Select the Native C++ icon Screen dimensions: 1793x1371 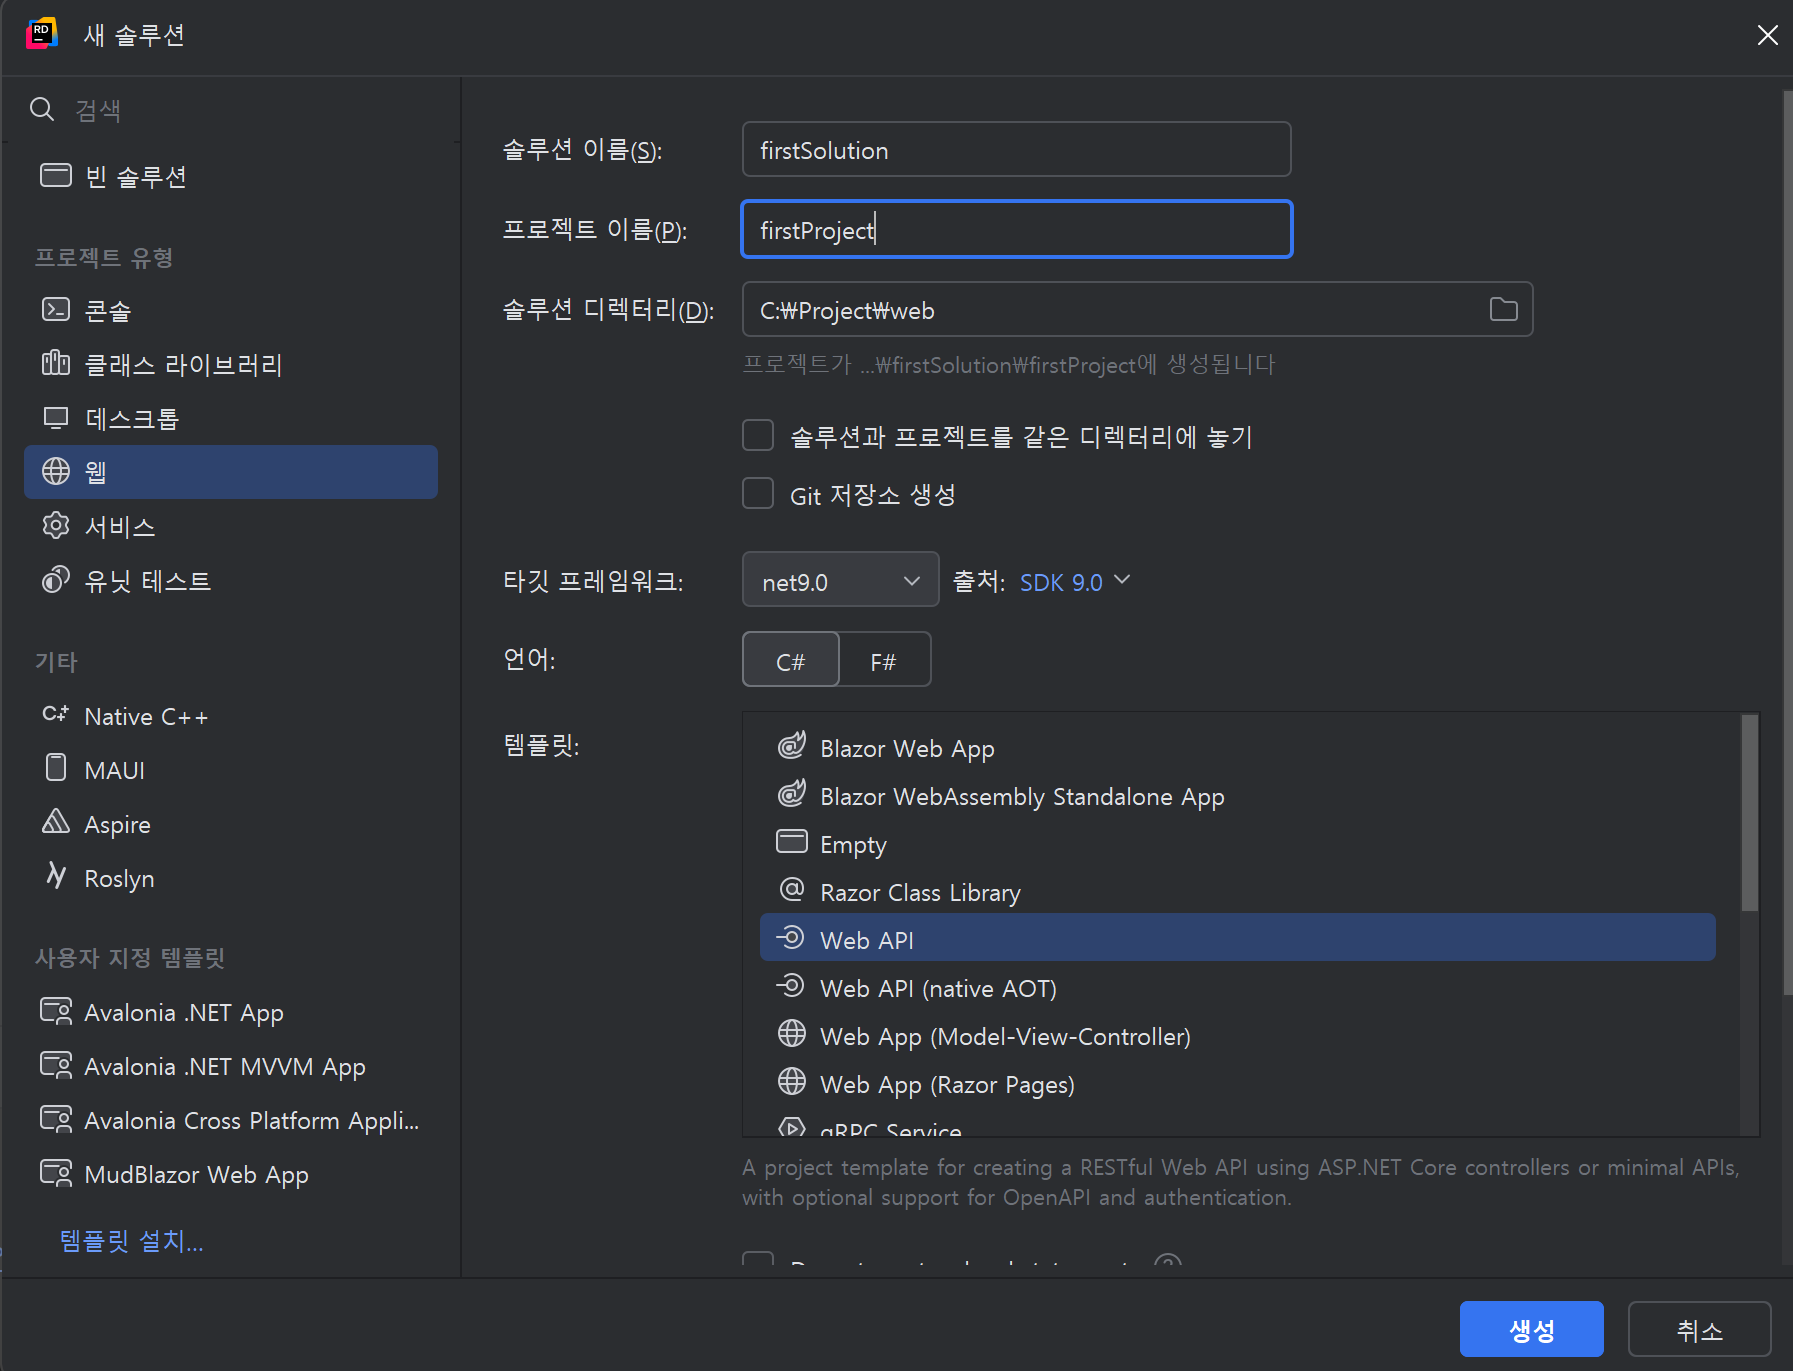point(56,715)
